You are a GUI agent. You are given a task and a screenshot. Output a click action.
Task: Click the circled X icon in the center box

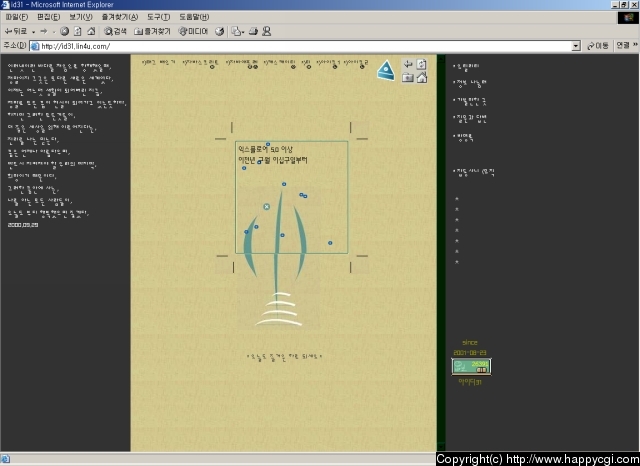[x=267, y=207]
